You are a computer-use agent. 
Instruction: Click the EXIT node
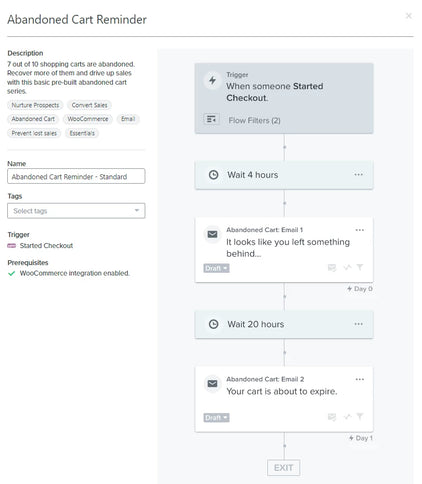click(284, 468)
